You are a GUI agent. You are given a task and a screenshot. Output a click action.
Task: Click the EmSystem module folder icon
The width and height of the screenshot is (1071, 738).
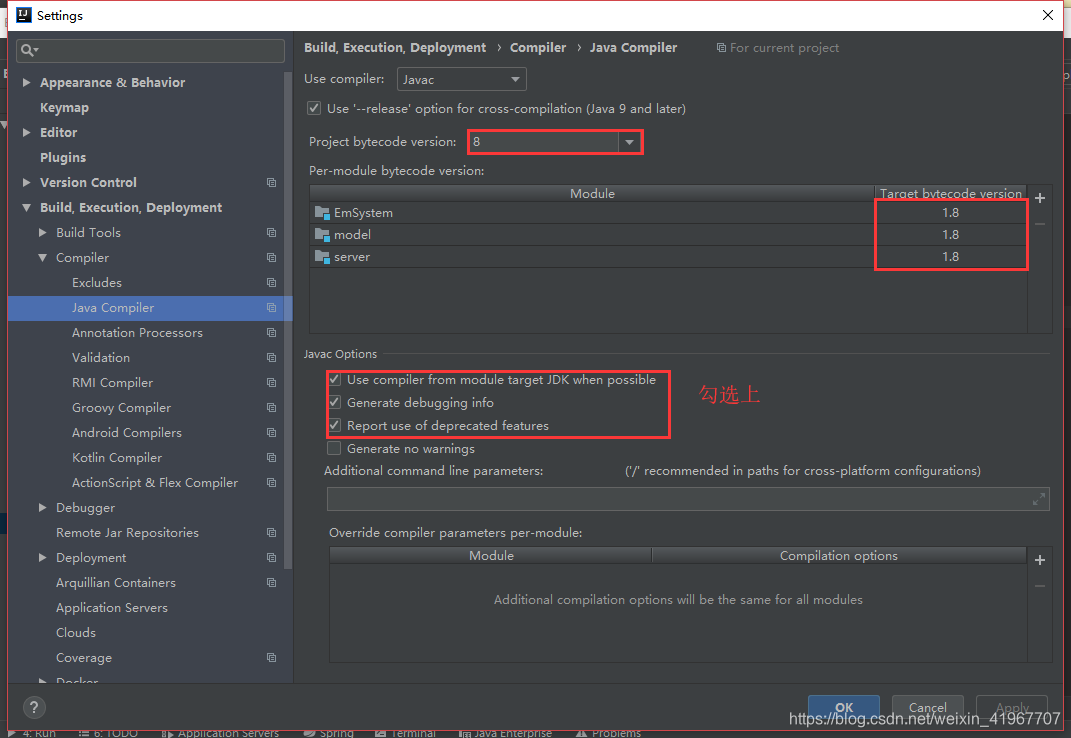(322, 213)
